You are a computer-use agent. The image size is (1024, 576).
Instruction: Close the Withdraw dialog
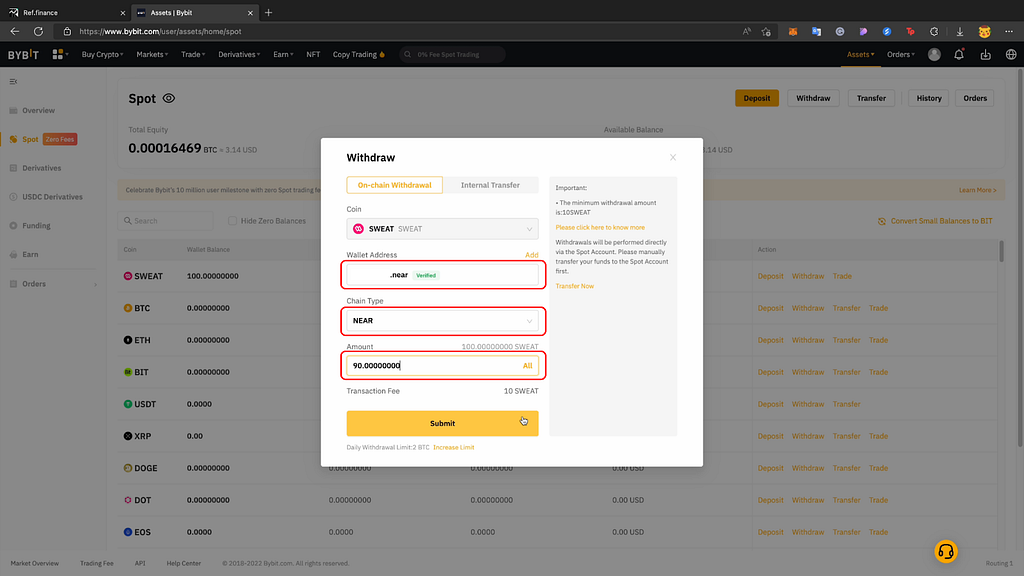point(673,157)
